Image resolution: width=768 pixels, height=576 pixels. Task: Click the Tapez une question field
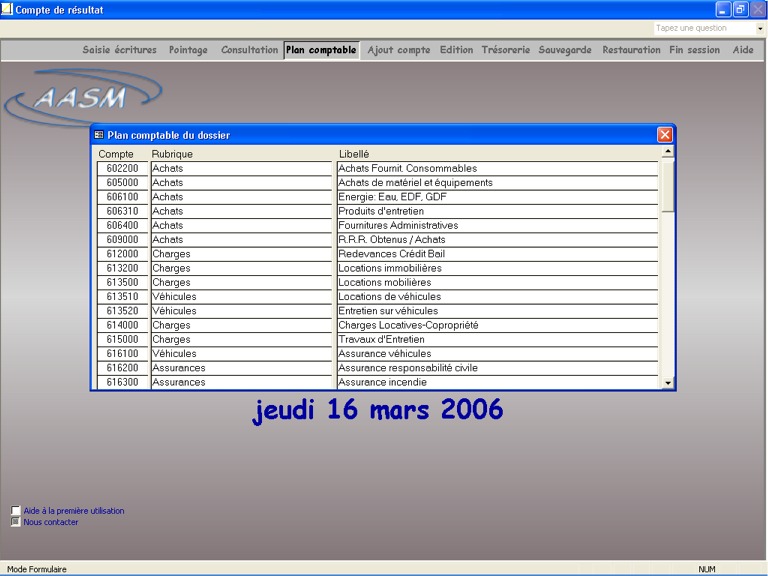point(704,28)
